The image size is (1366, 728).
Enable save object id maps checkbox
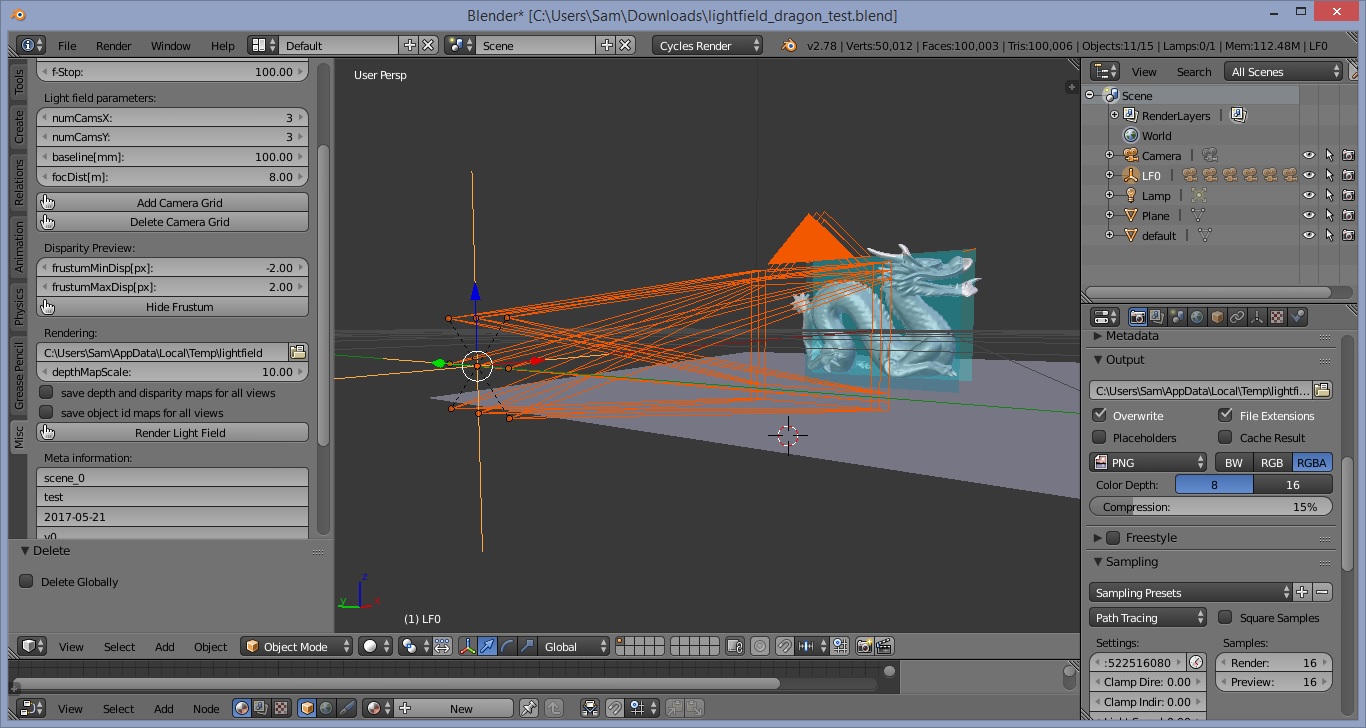click(46, 412)
